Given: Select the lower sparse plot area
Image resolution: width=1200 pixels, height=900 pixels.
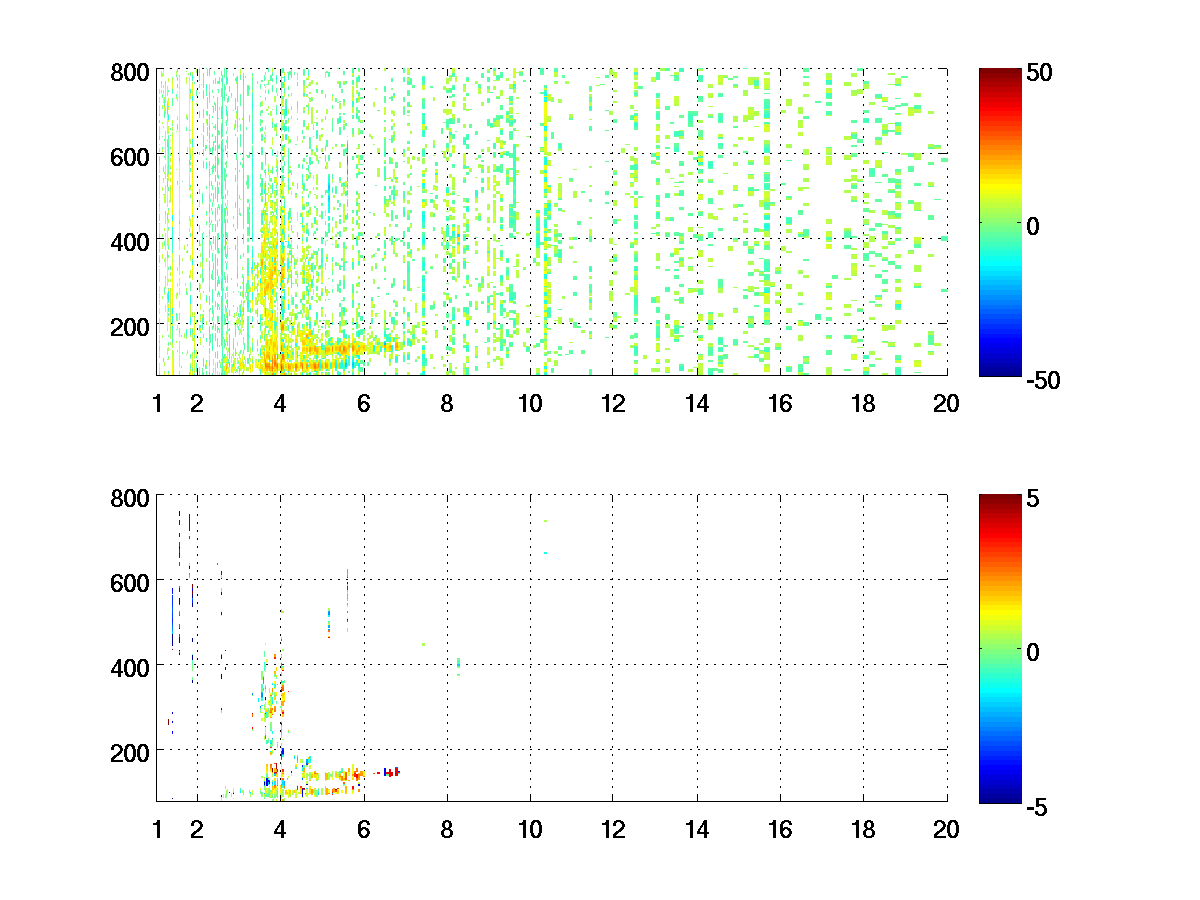Looking at the screenshot, I should tap(552, 647).
